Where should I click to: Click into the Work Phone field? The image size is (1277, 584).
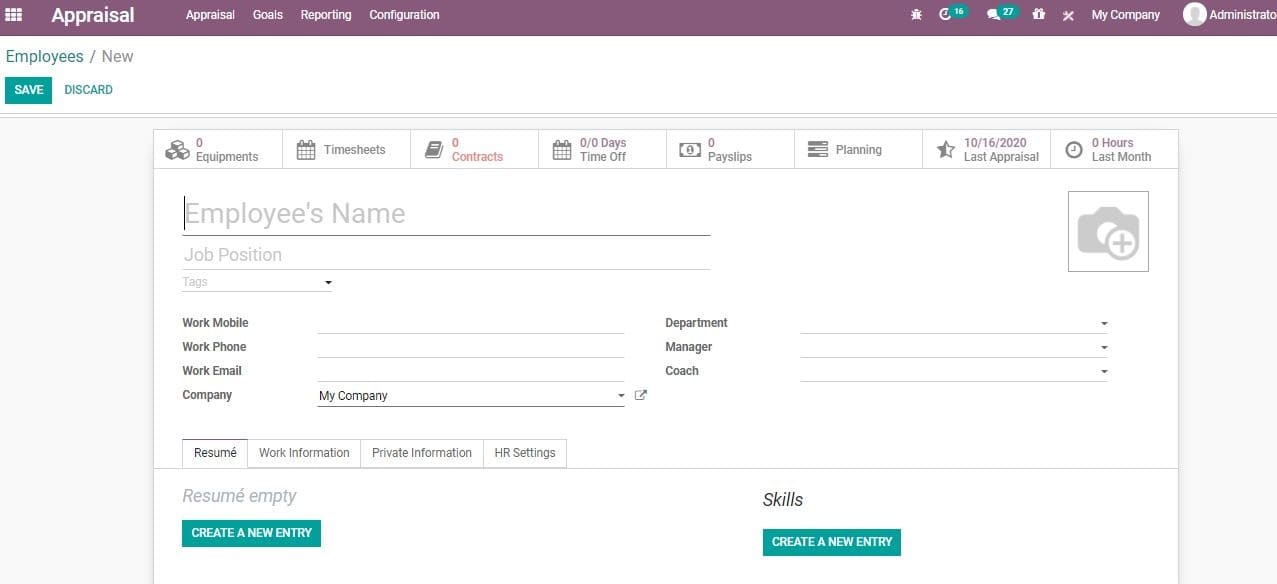(x=471, y=347)
